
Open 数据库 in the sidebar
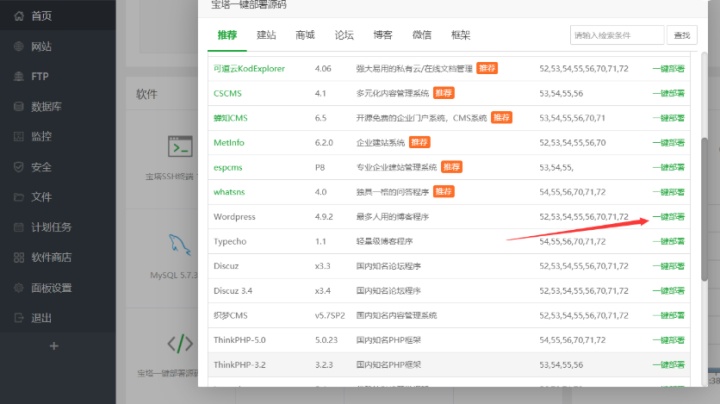pos(46,107)
